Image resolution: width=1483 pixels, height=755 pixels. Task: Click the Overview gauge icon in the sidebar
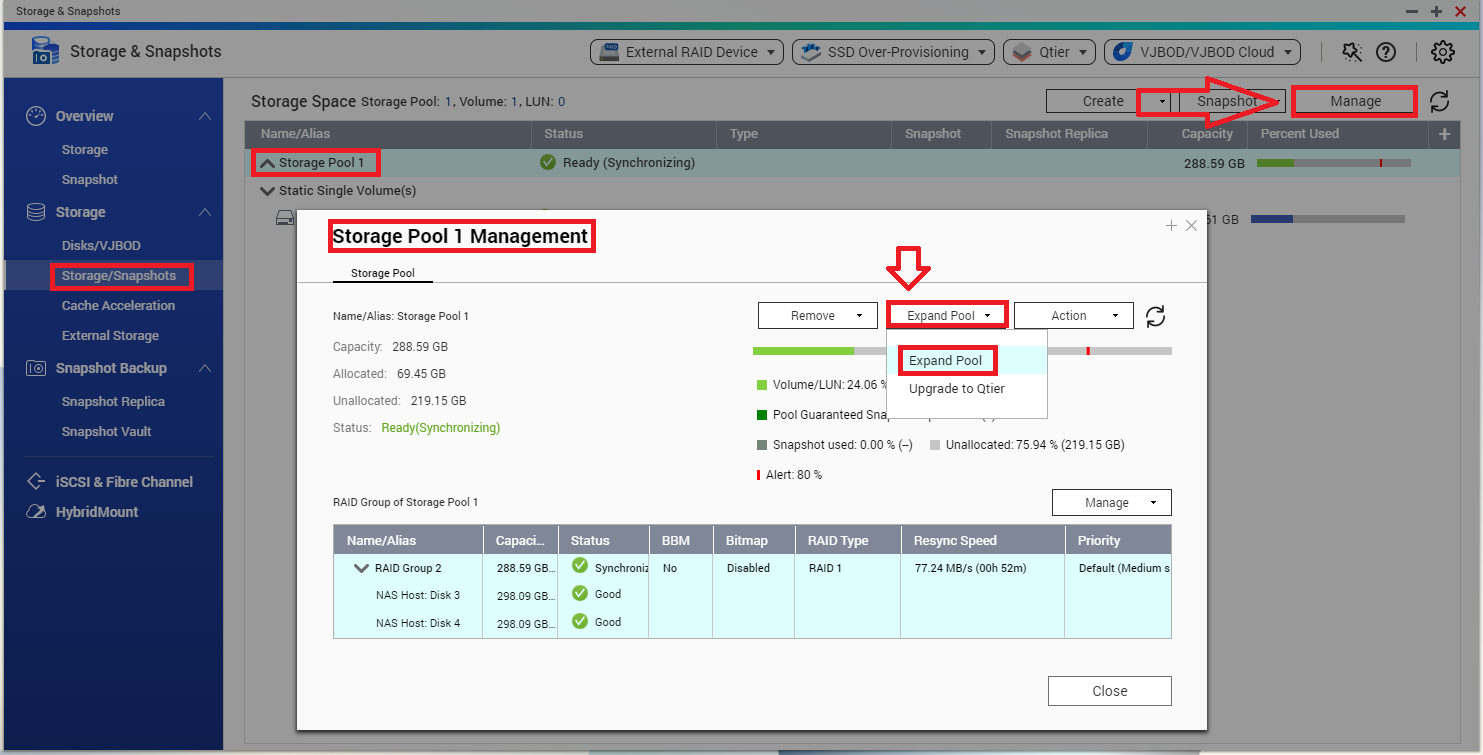coord(36,116)
